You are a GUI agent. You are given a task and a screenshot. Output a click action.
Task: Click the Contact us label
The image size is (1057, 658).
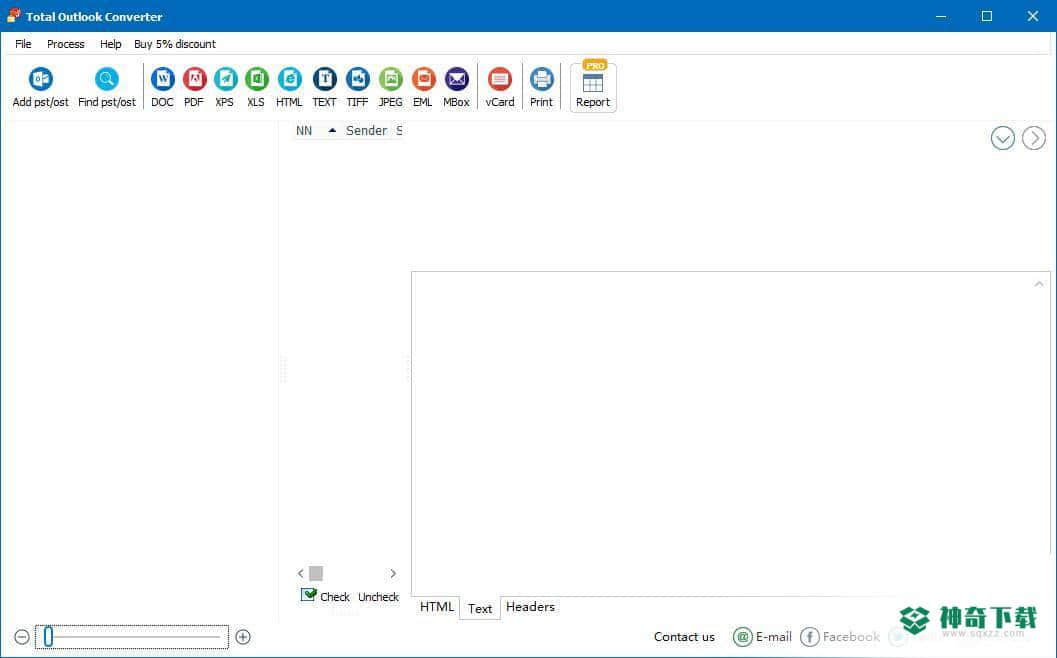tap(684, 636)
